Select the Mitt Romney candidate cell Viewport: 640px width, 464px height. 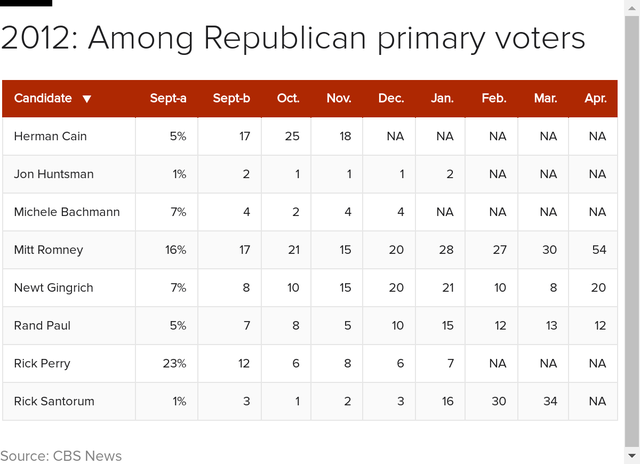coord(48,250)
